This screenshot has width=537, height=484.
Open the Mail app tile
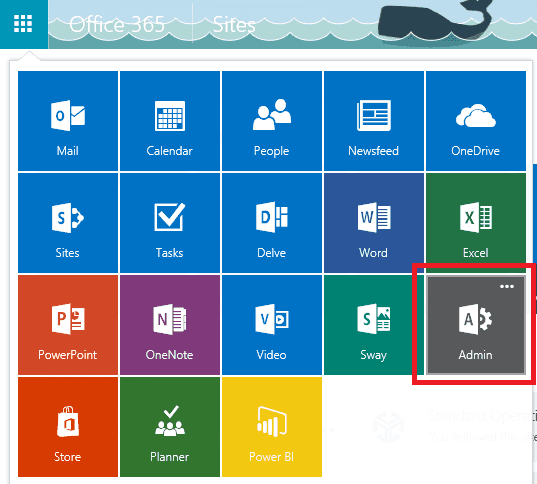(68, 121)
